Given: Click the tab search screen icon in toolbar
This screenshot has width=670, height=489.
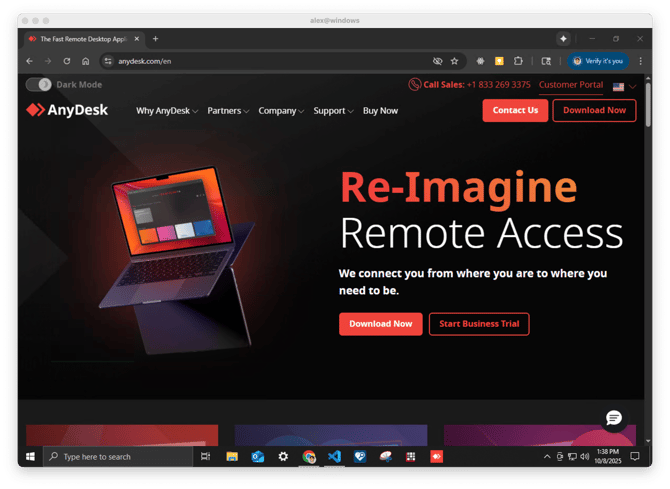Looking at the screenshot, I should point(546,61).
